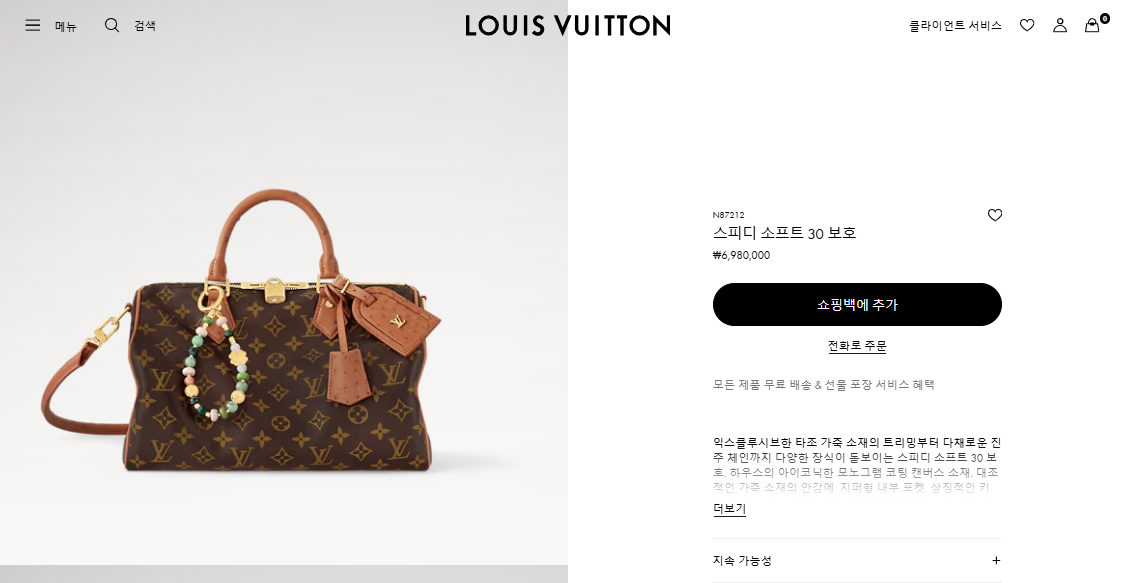Show full description with 더보기
This screenshot has width=1123, height=583.
click(729, 509)
